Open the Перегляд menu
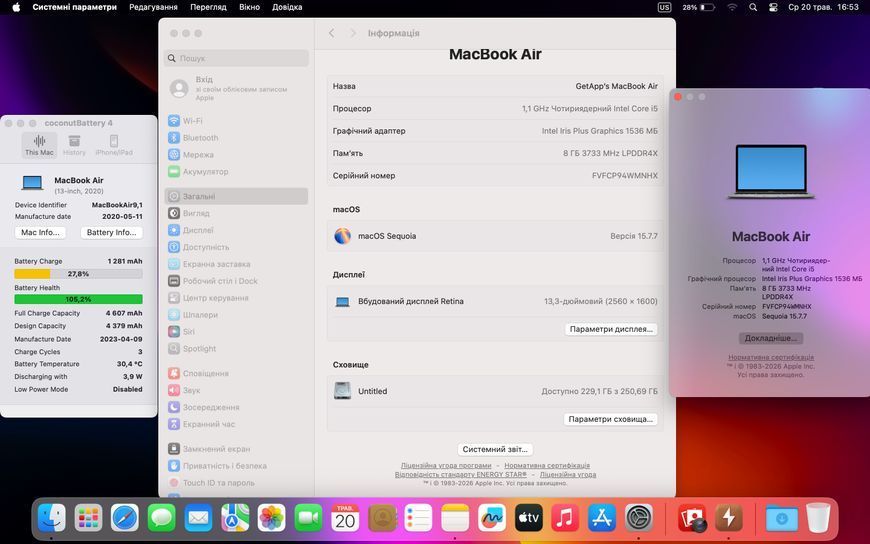Screen dimensions: 870x544 (x=208, y=7)
